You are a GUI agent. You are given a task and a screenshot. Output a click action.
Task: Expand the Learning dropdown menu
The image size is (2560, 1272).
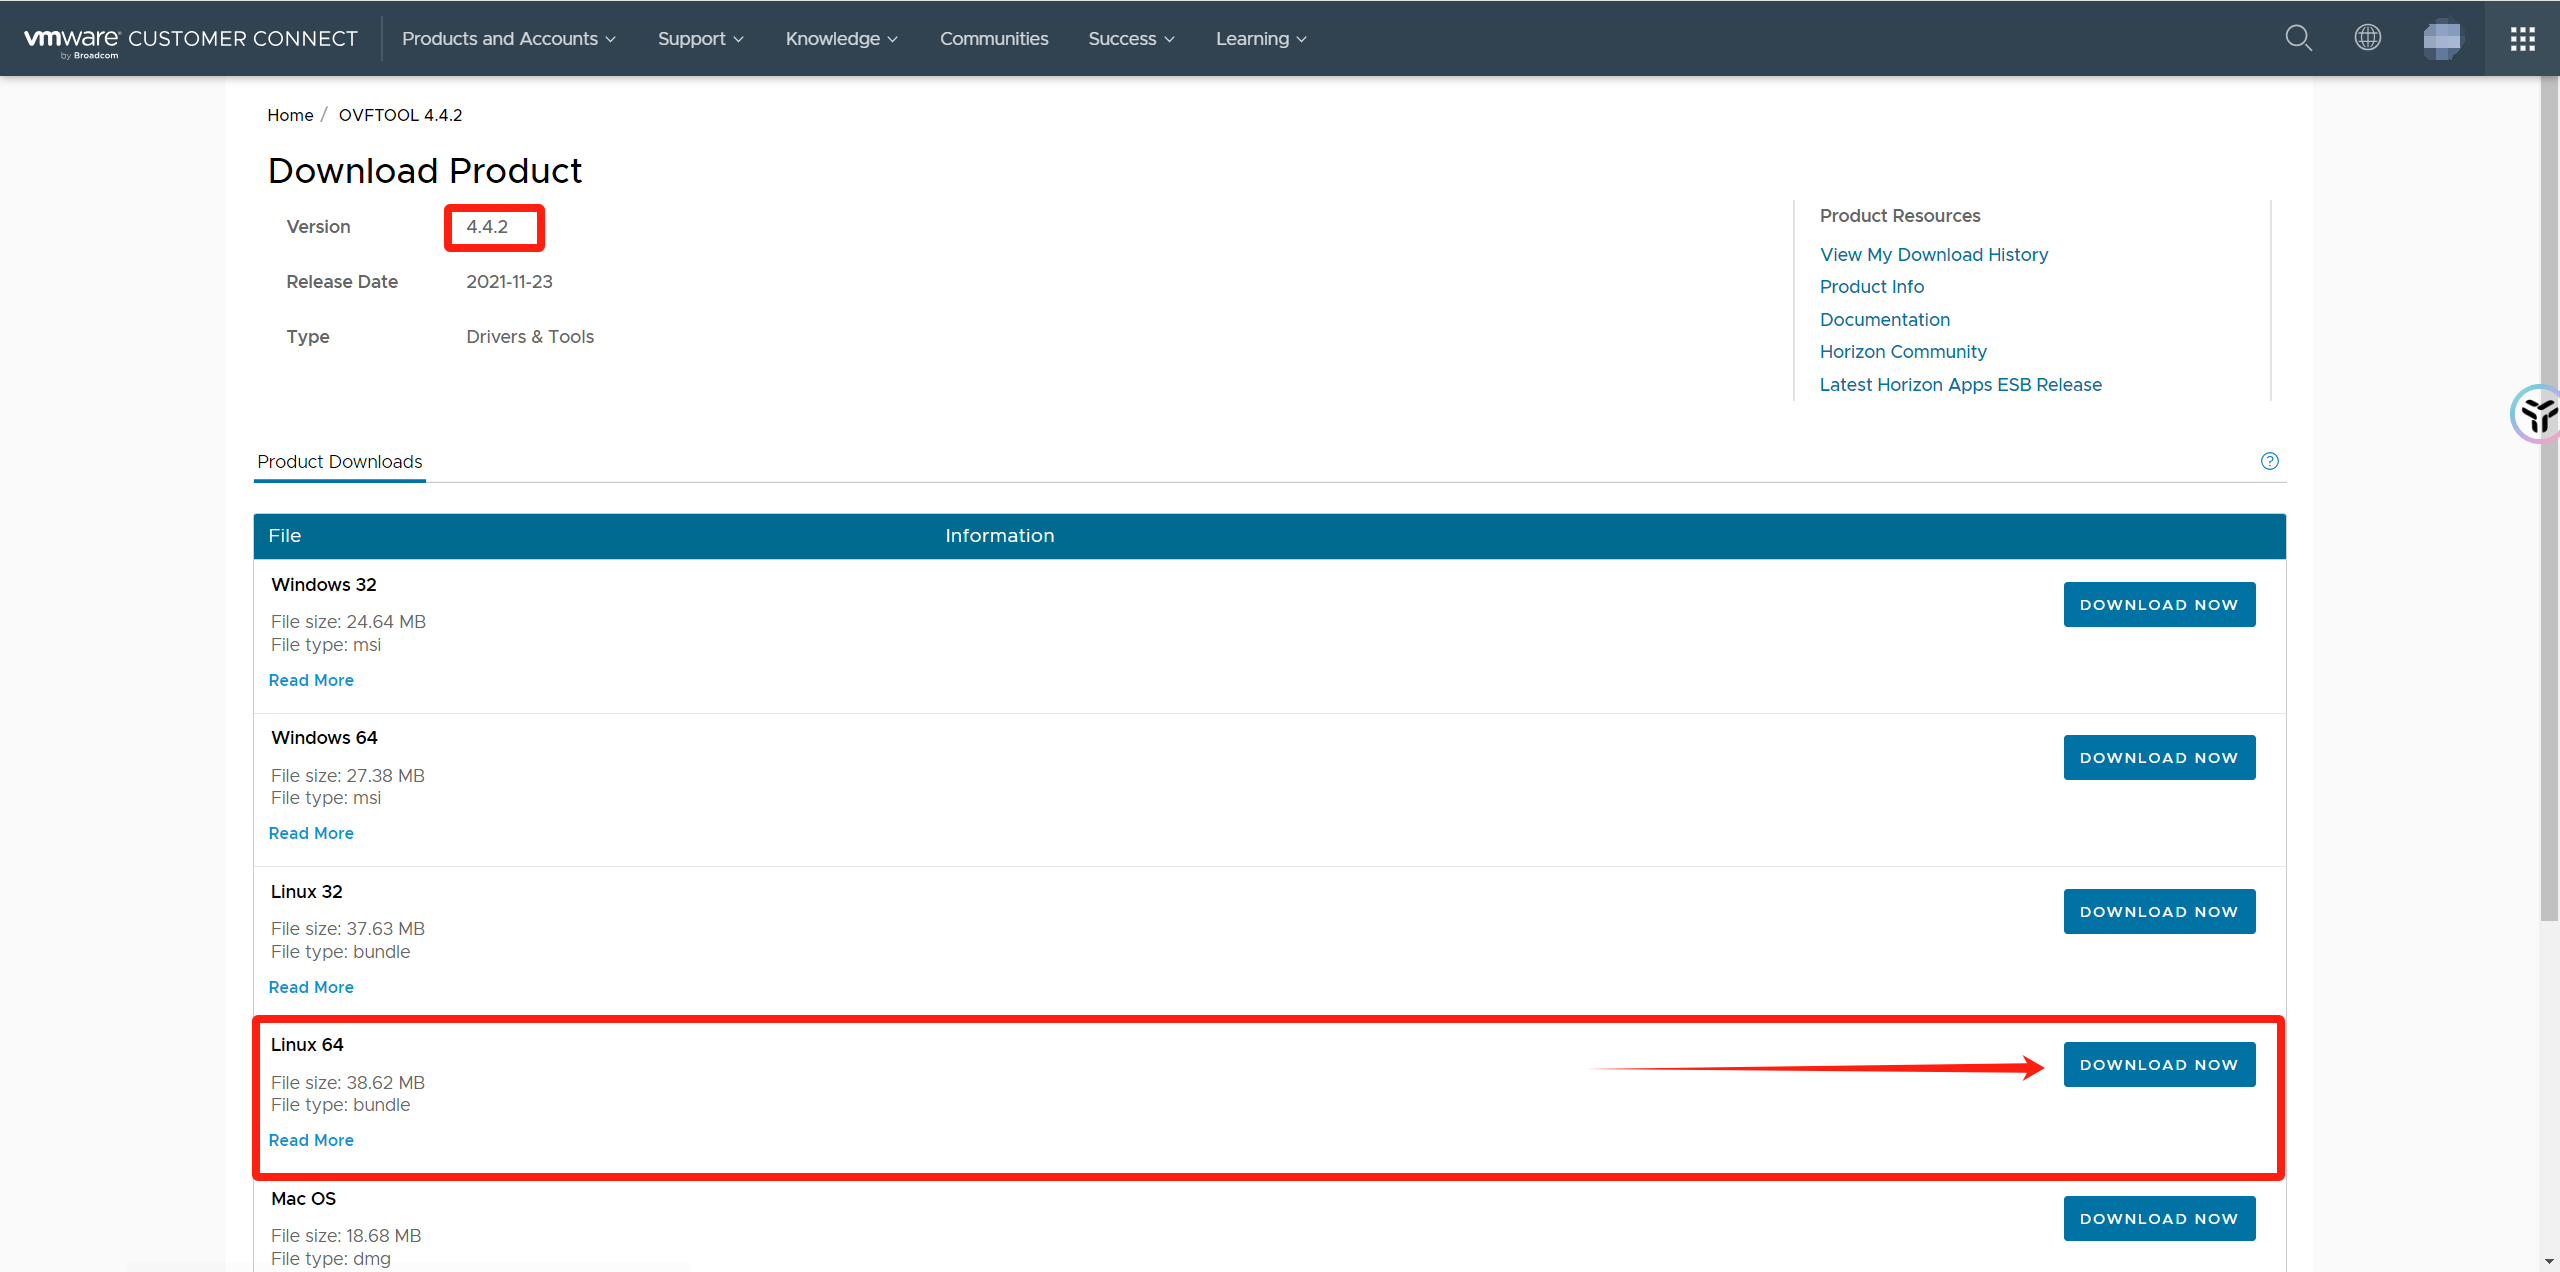[x=1260, y=39]
